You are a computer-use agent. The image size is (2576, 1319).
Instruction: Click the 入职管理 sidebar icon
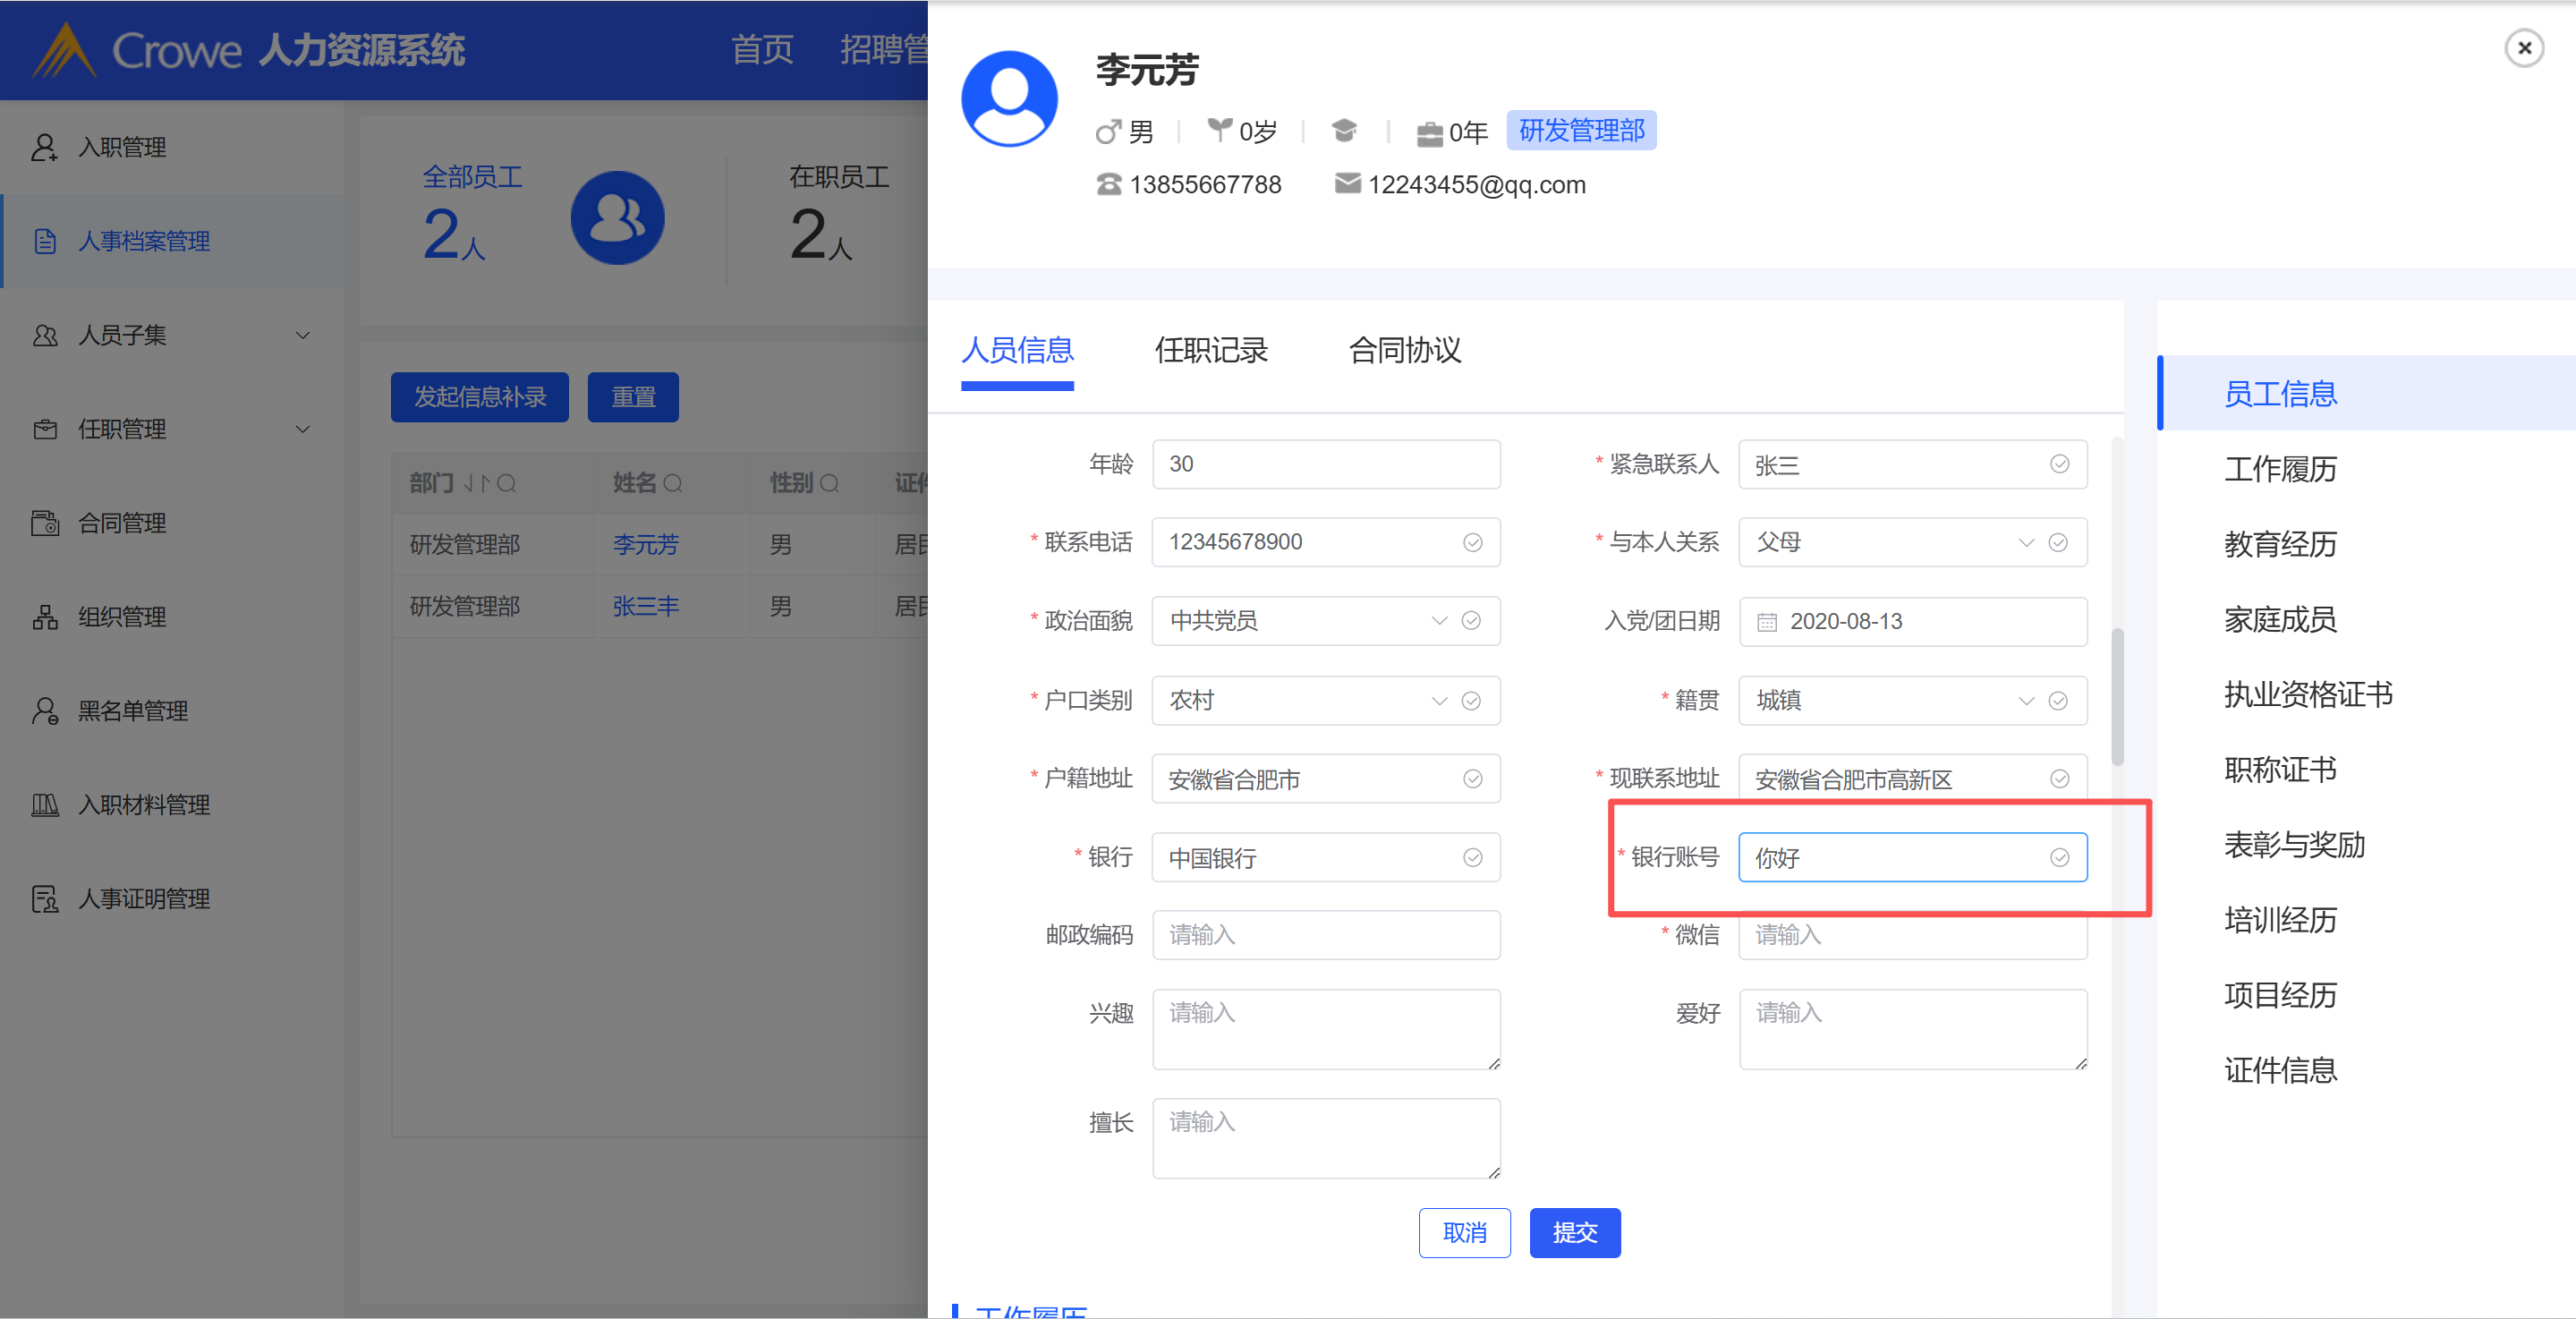click(44, 147)
